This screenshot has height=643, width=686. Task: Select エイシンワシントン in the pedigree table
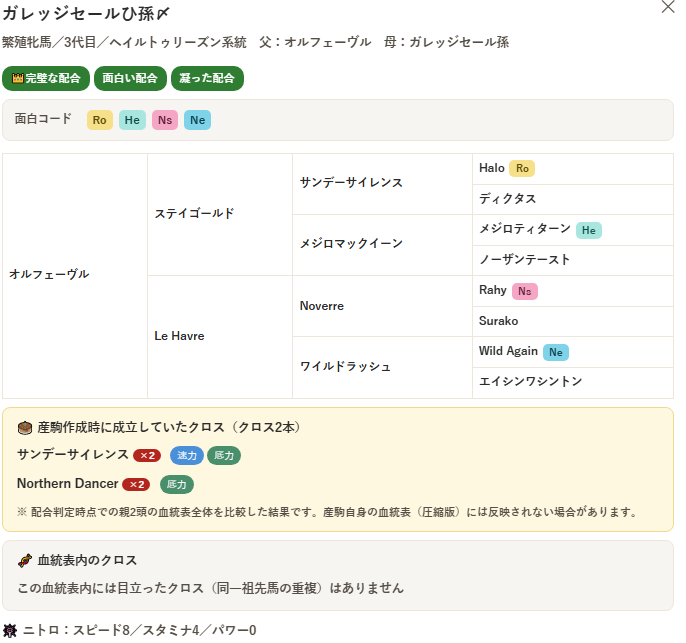(x=530, y=381)
